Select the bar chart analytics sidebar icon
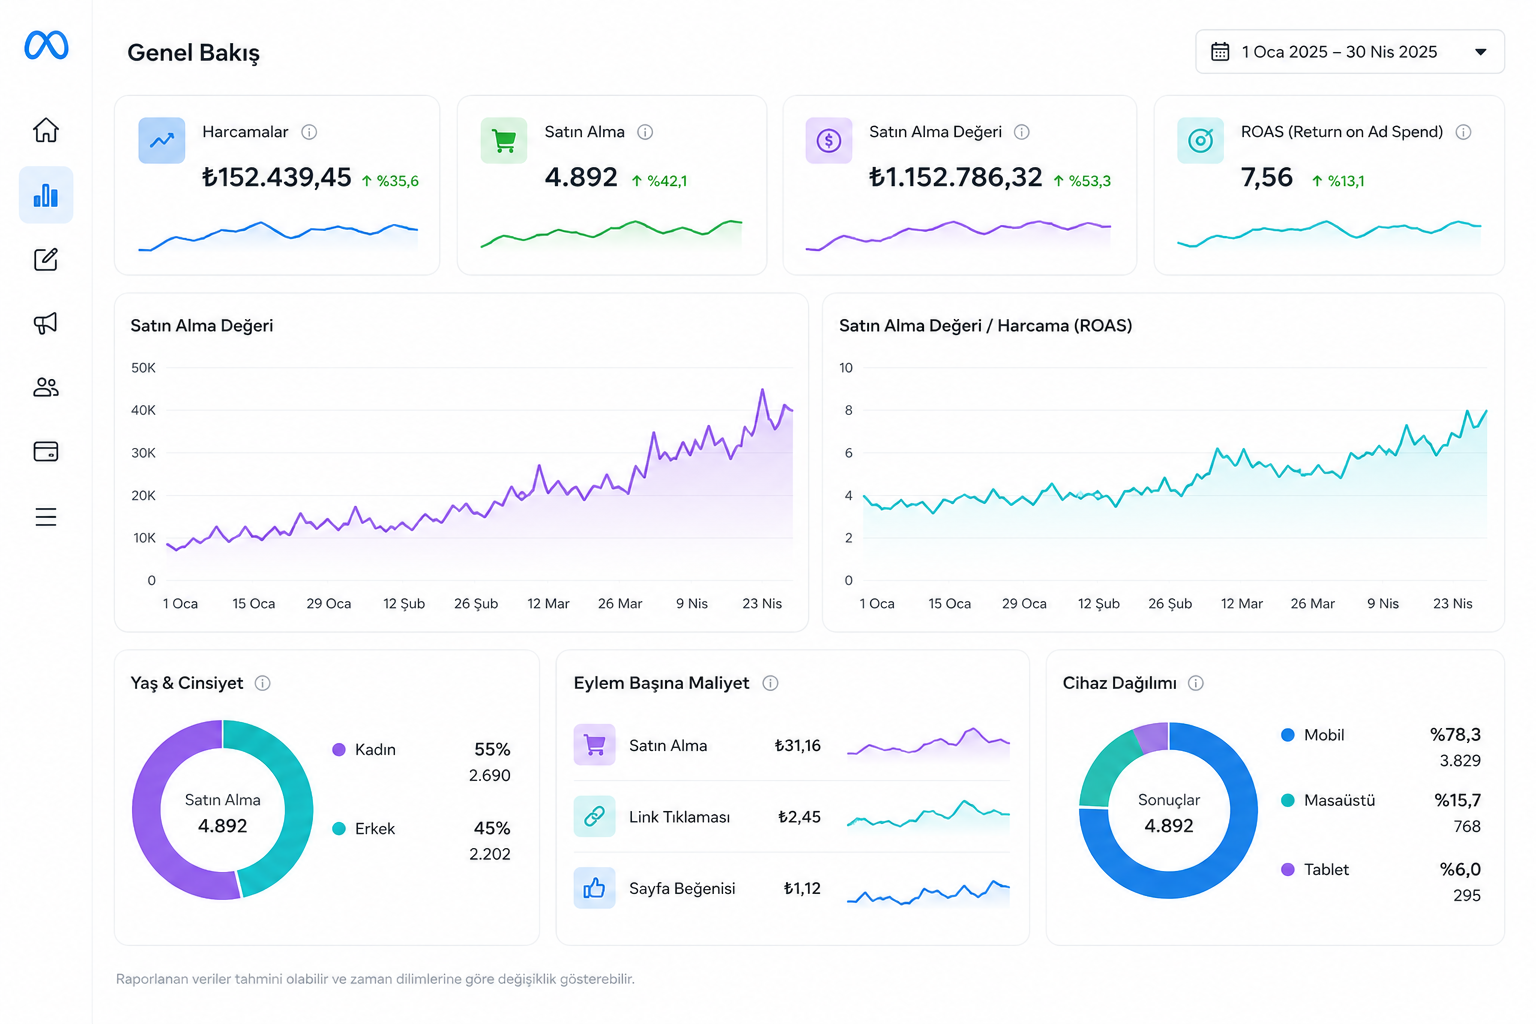 click(x=46, y=195)
